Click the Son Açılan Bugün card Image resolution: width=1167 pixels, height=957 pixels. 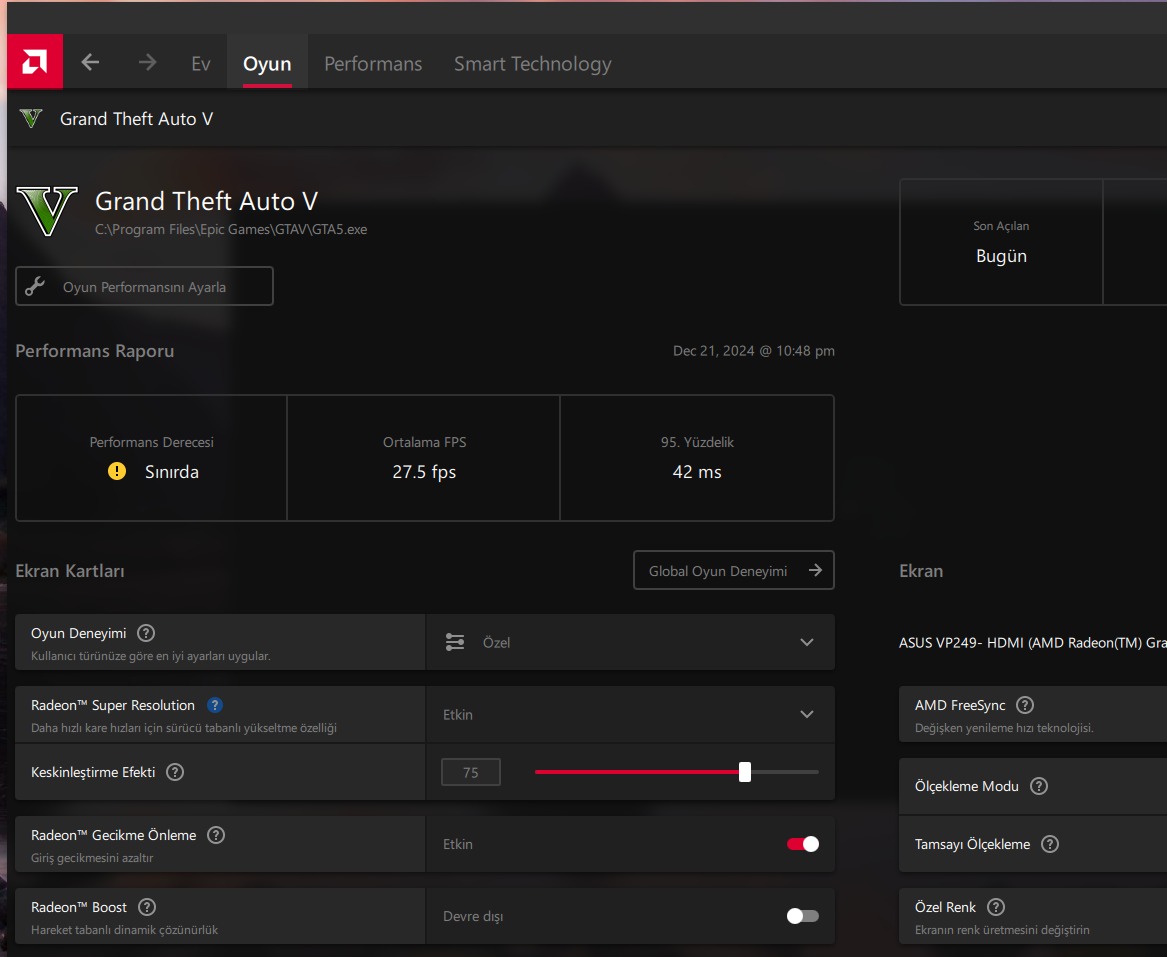point(1001,242)
